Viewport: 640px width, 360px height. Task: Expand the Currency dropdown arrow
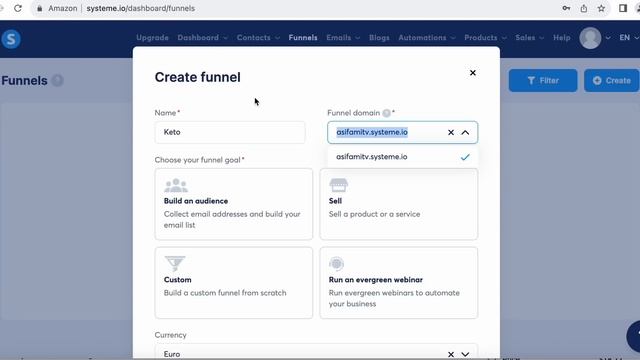[x=465, y=354]
